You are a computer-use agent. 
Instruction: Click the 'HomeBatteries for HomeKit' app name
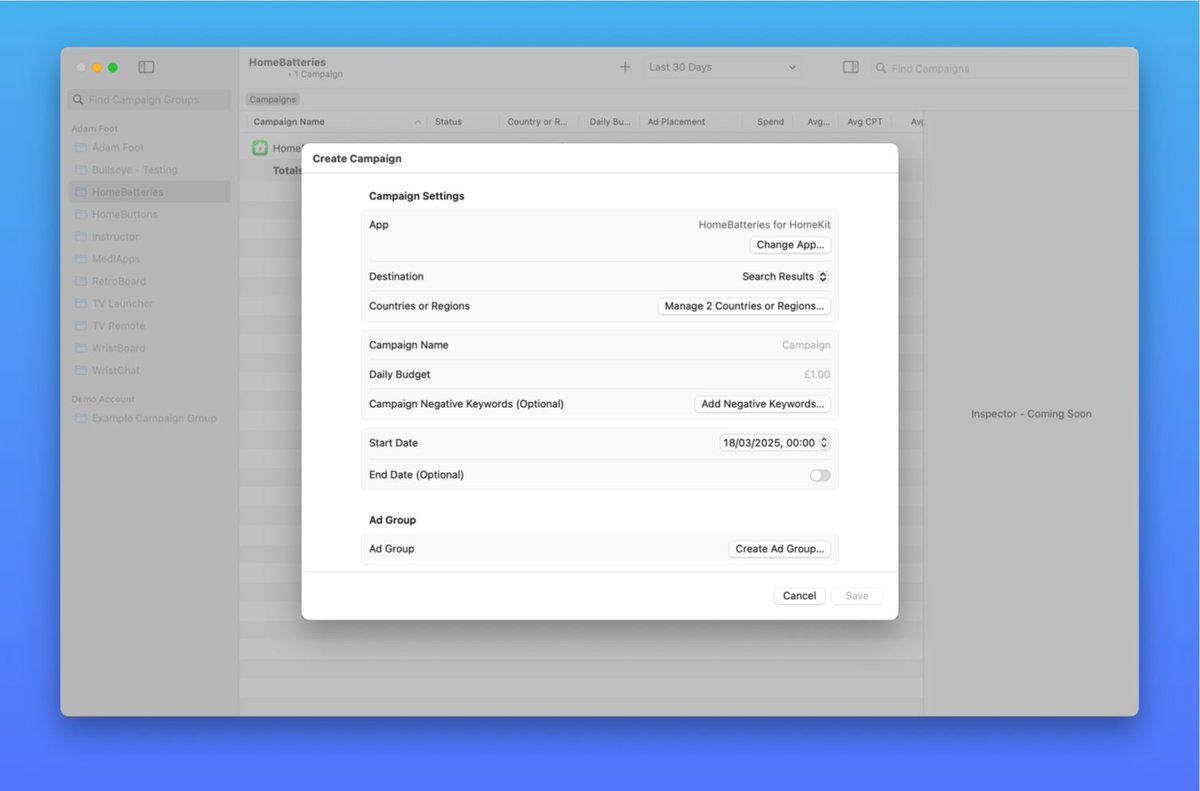pos(764,225)
